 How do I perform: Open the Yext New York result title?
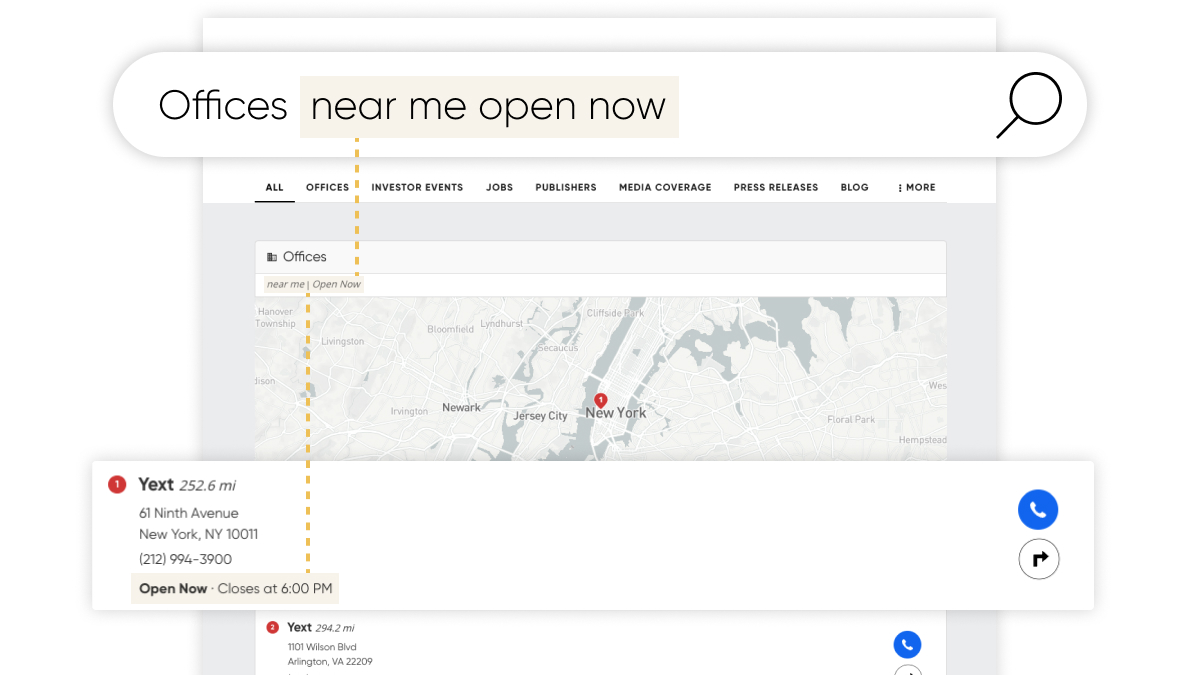156,484
